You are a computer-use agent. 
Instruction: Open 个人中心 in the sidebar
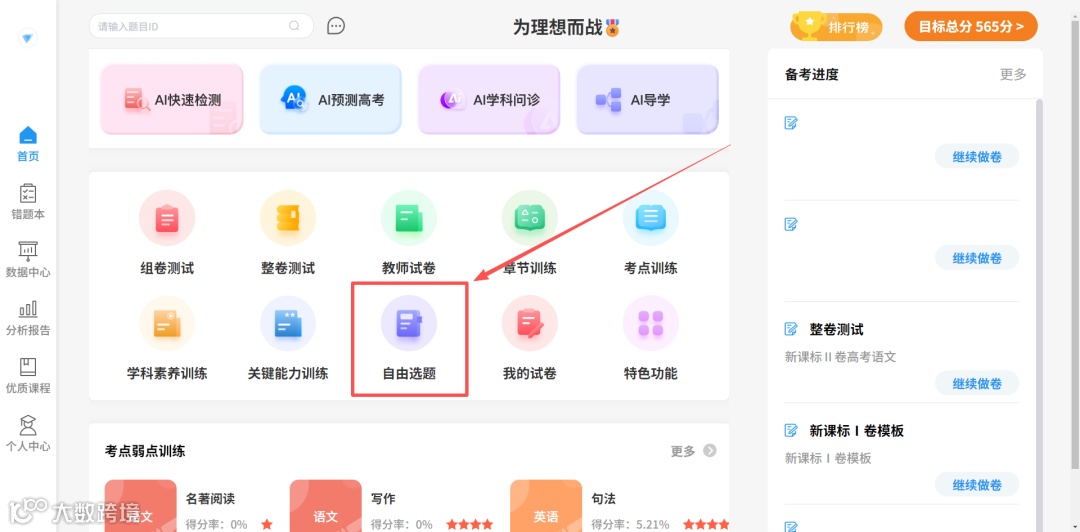click(x=28, y=433)
